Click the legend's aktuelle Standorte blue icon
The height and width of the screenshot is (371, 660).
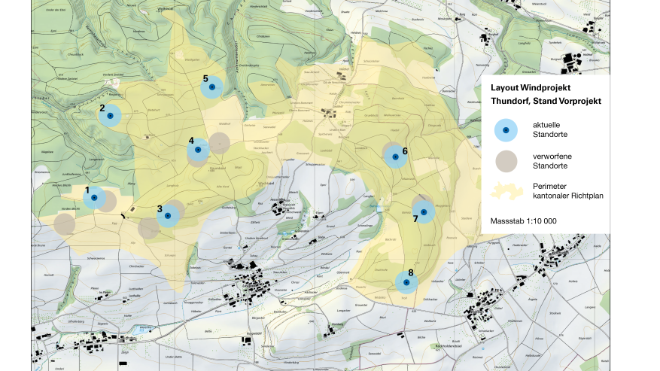click(506, 130)
